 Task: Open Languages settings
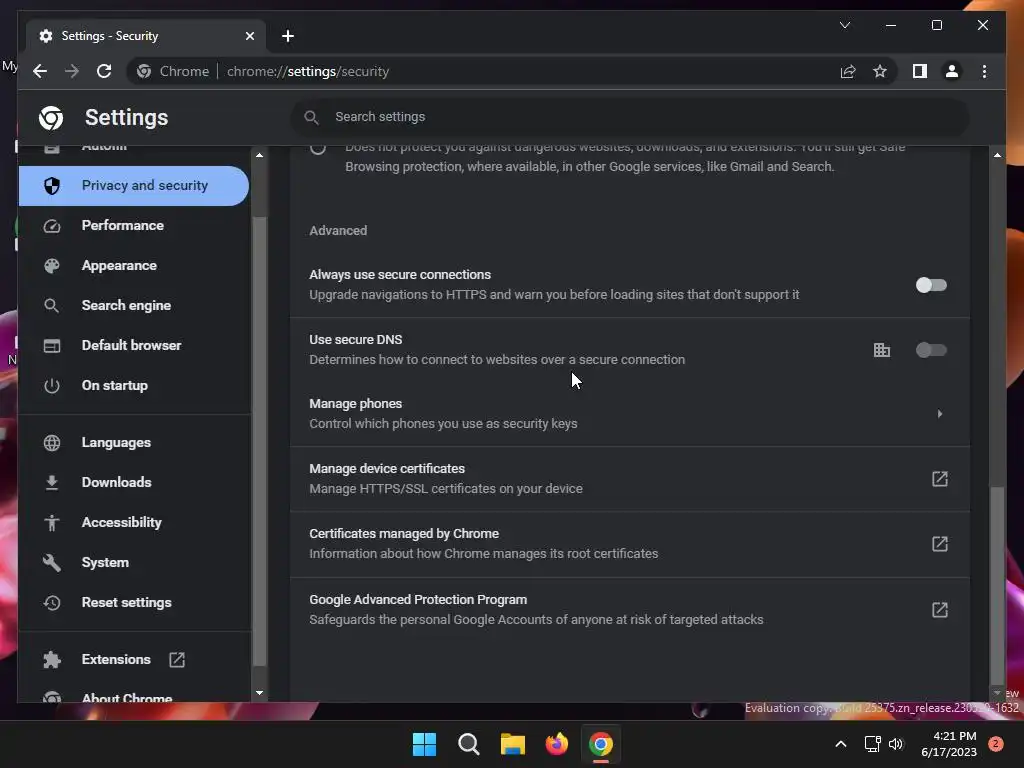[x=133, y=442]
